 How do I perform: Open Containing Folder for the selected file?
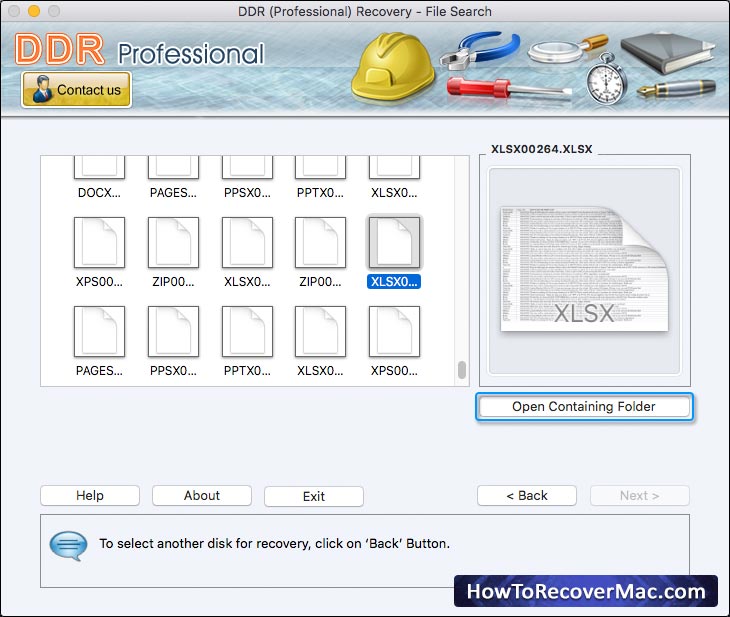[584, 407]
